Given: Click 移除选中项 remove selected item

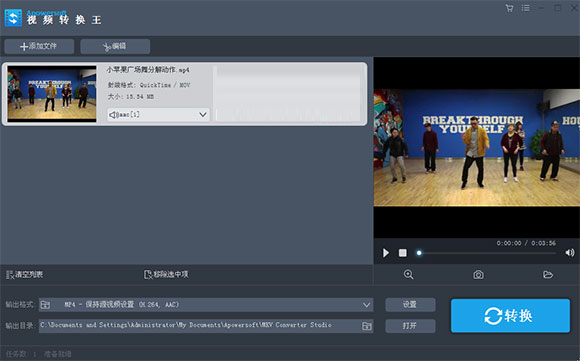Looking at the screenshot, I should coord(166,274).
